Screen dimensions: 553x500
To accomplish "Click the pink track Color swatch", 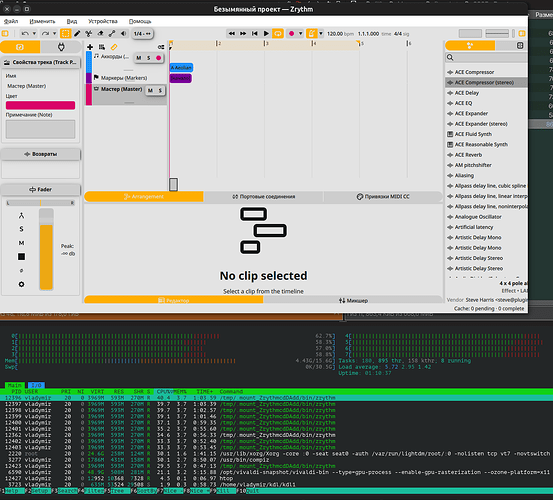I will click(x=40, y=105).
